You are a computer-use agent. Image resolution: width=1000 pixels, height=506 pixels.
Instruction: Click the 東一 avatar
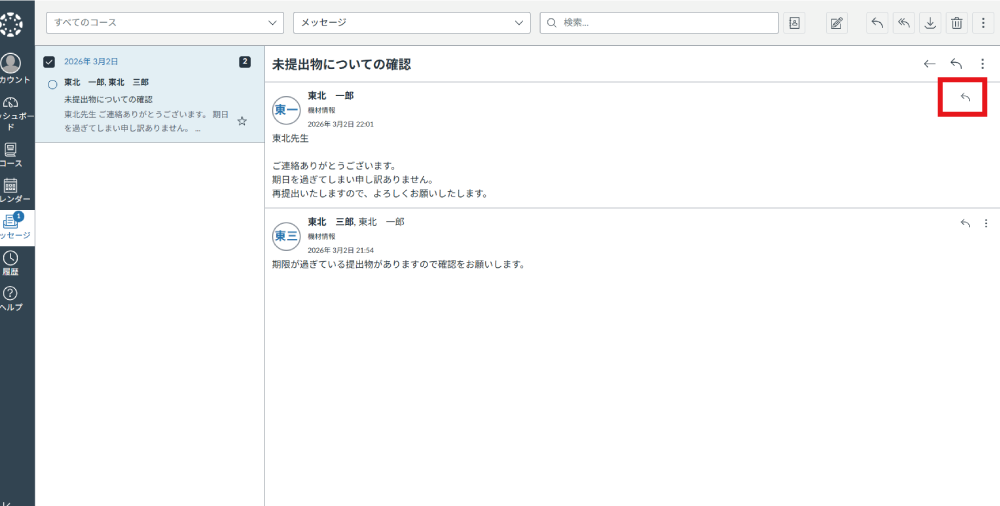(x=286, y=110)
